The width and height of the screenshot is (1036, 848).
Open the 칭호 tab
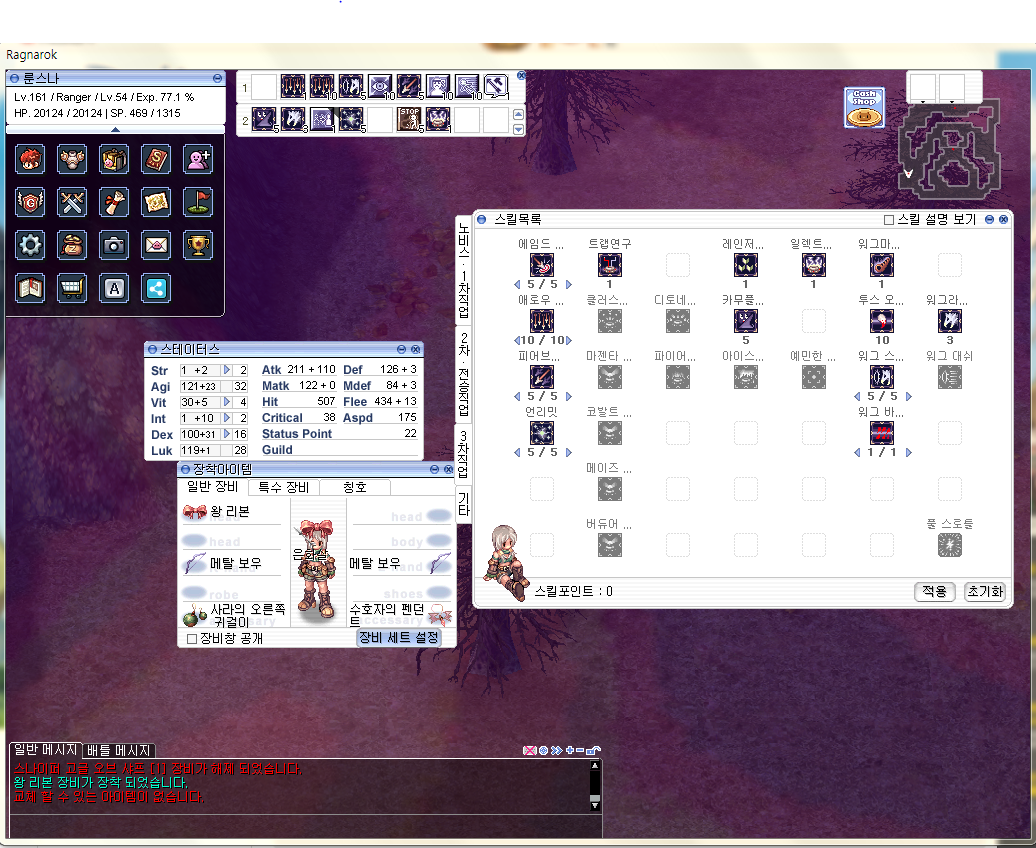click(x=355, y=488)
